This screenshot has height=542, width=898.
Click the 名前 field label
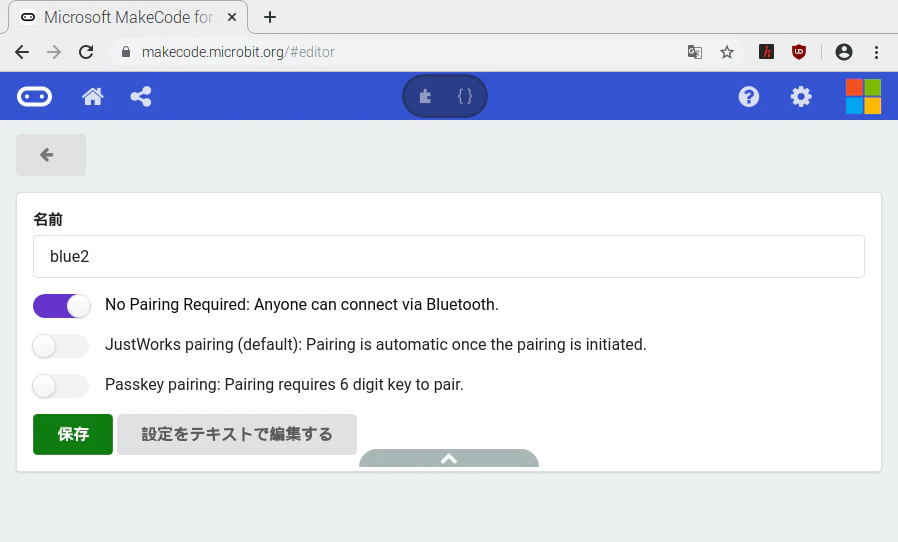point(48,219)
